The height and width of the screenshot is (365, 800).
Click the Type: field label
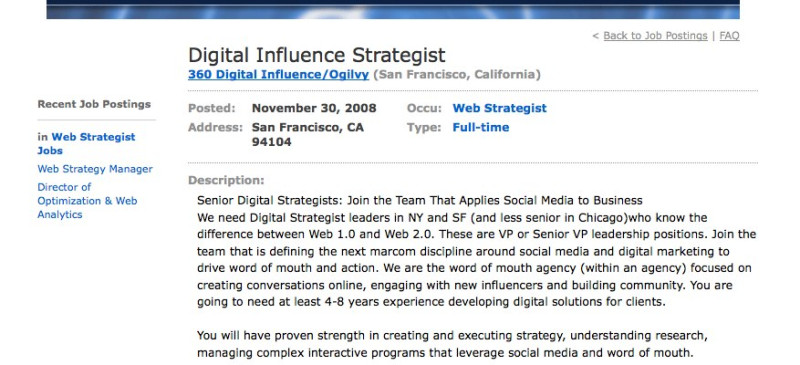coord(424,127)
